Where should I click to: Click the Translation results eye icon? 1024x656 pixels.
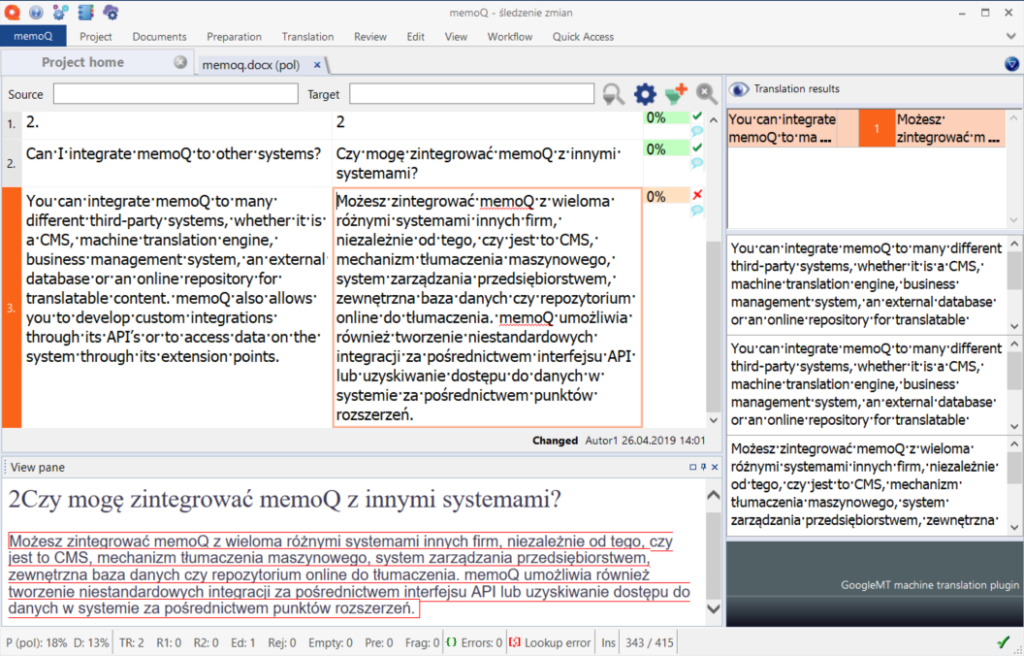pos(740,89)
